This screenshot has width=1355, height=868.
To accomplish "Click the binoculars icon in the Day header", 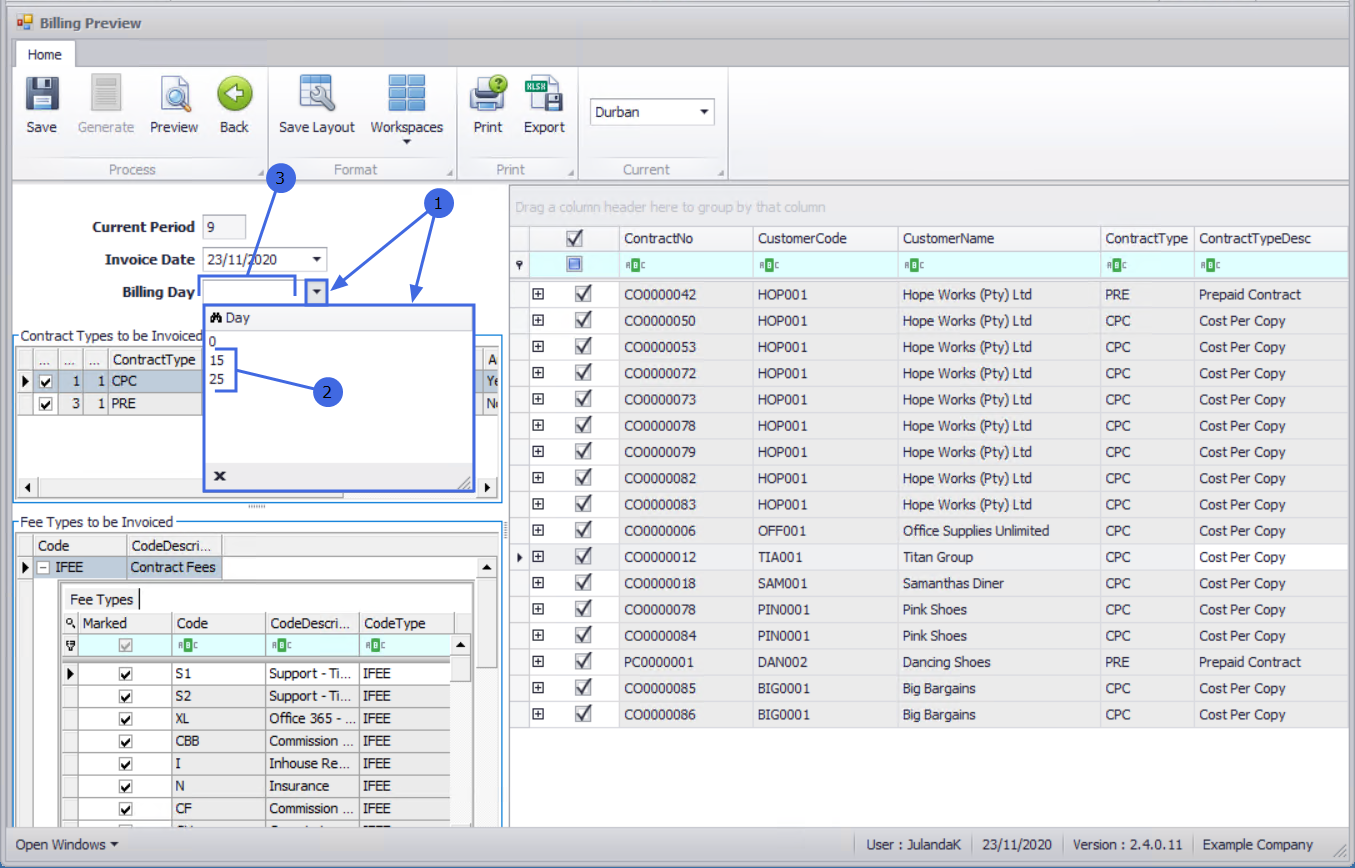I will tap(216, 317).
